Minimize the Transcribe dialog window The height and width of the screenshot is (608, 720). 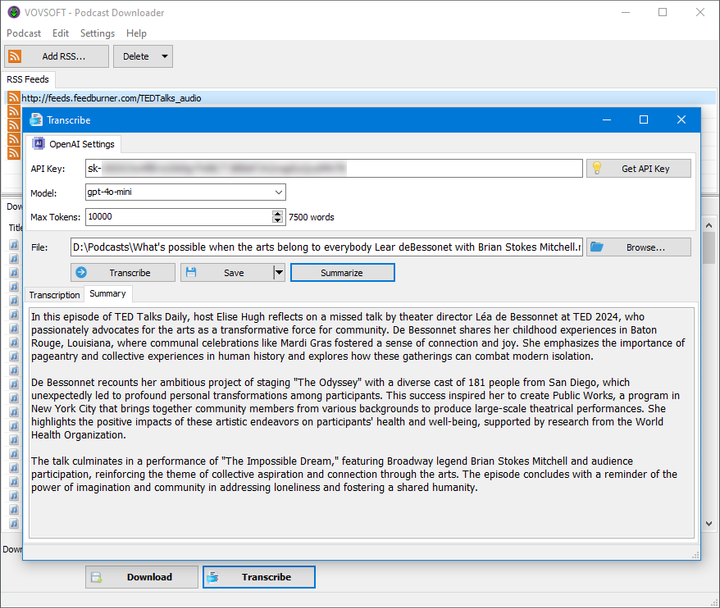[x=607, y=120]
